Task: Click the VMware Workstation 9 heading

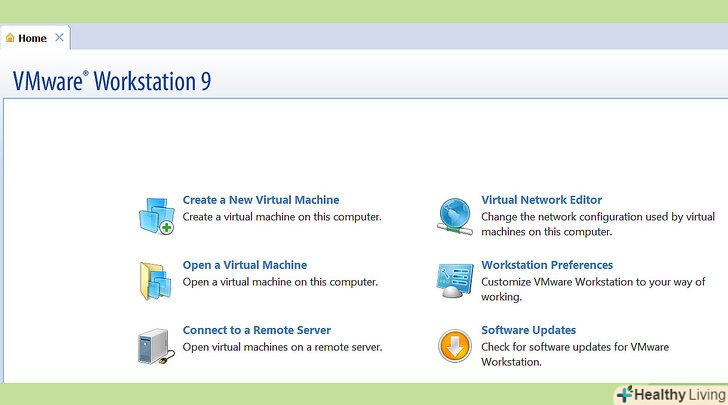Action: coord(112,81)
